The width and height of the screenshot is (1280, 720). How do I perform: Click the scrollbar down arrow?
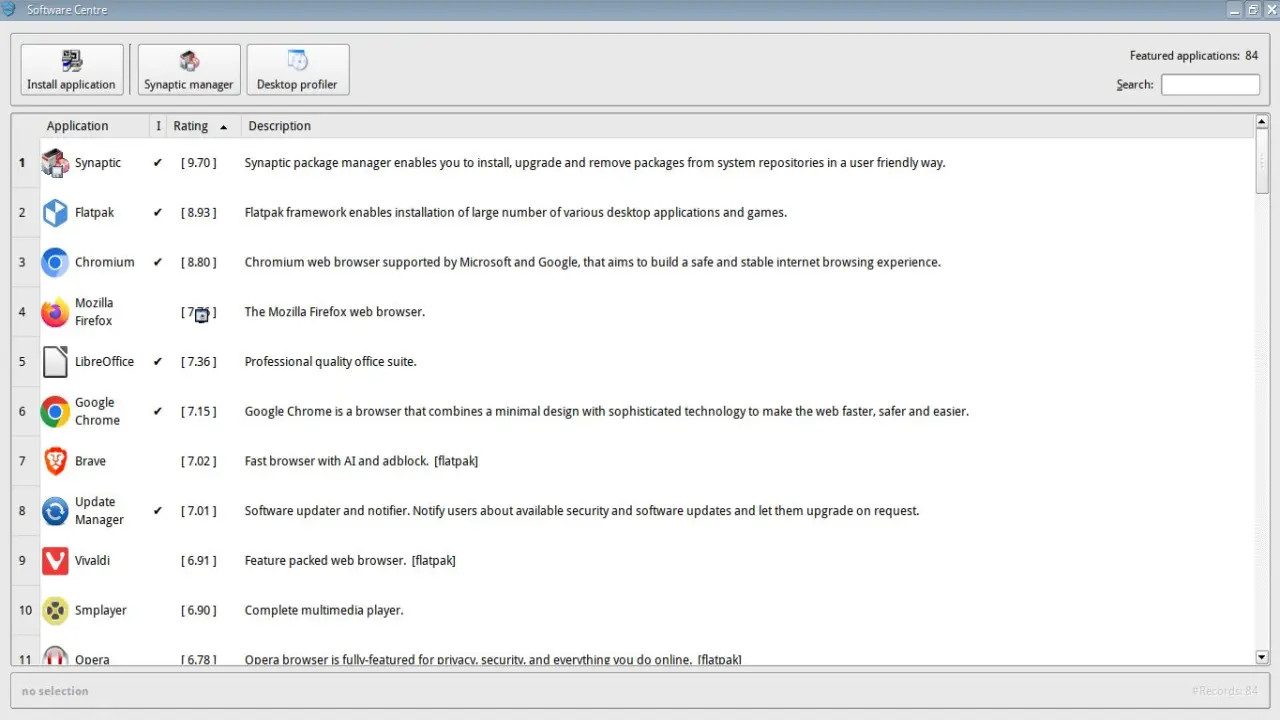click(1262, 657)
